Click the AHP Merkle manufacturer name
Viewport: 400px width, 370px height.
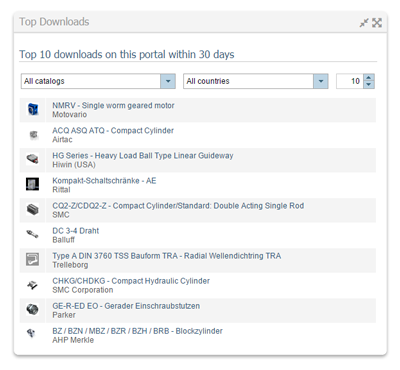73,340
